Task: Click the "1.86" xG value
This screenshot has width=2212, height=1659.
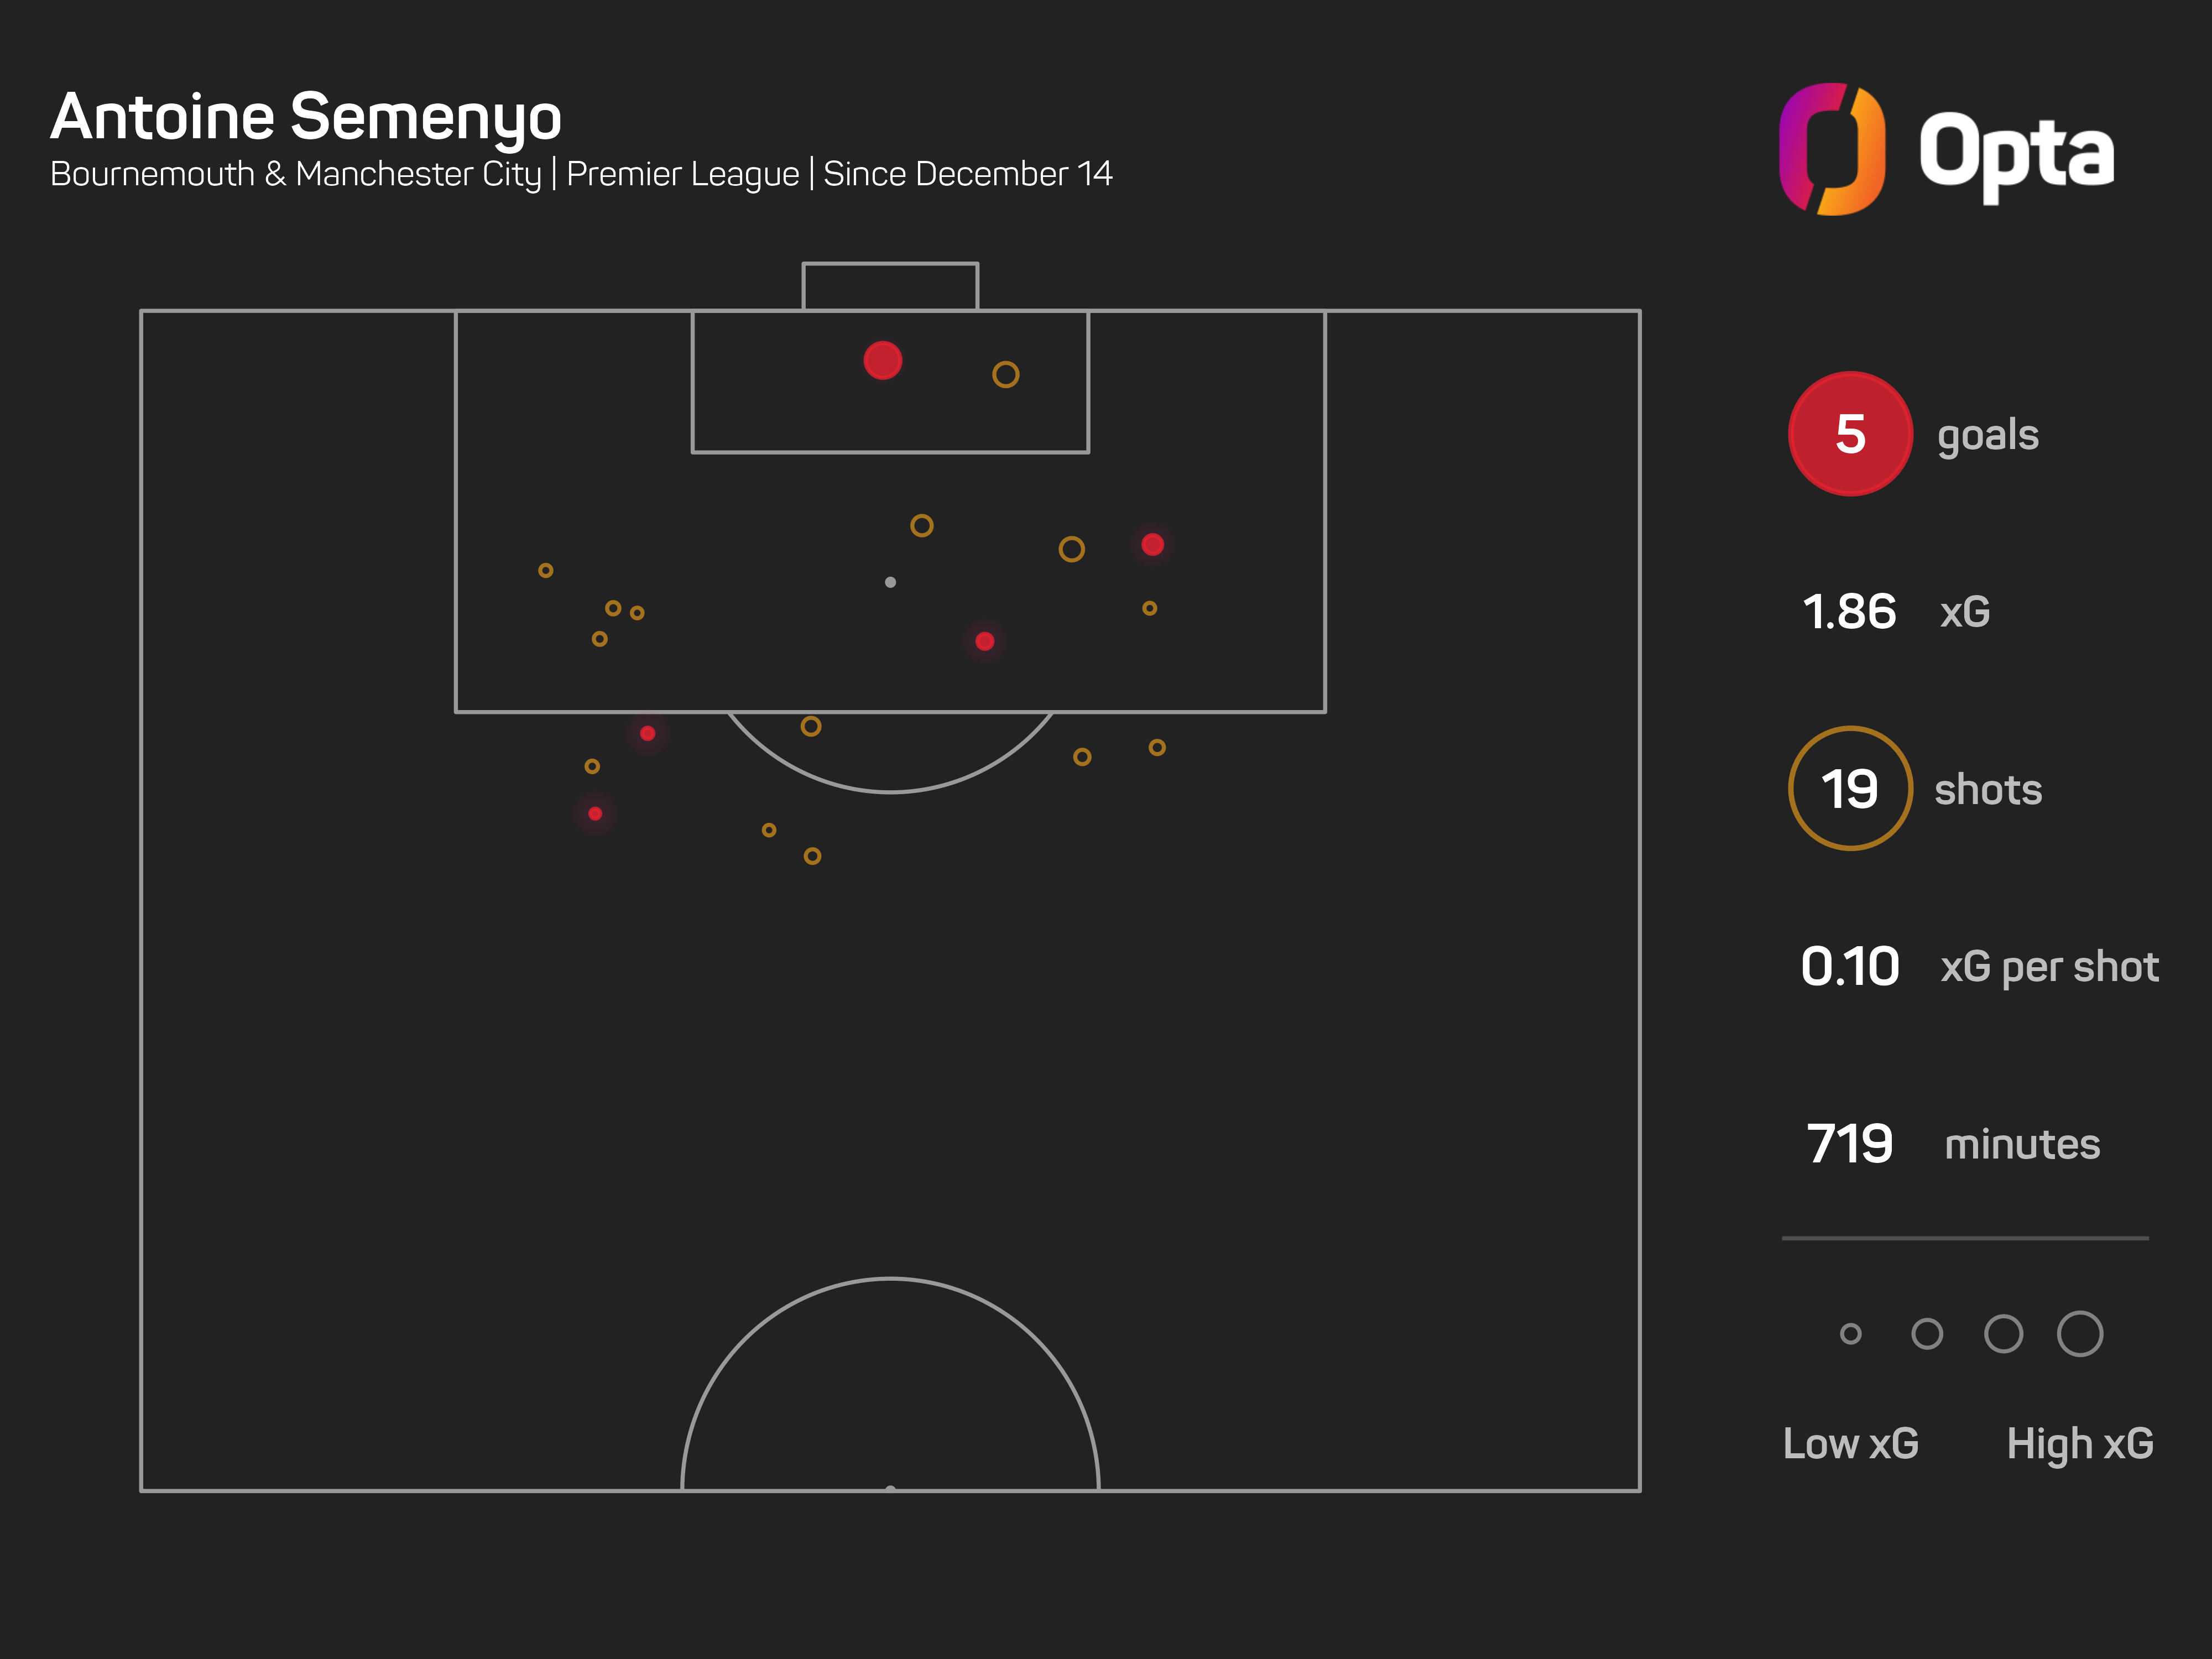Action: (1848, 612)
